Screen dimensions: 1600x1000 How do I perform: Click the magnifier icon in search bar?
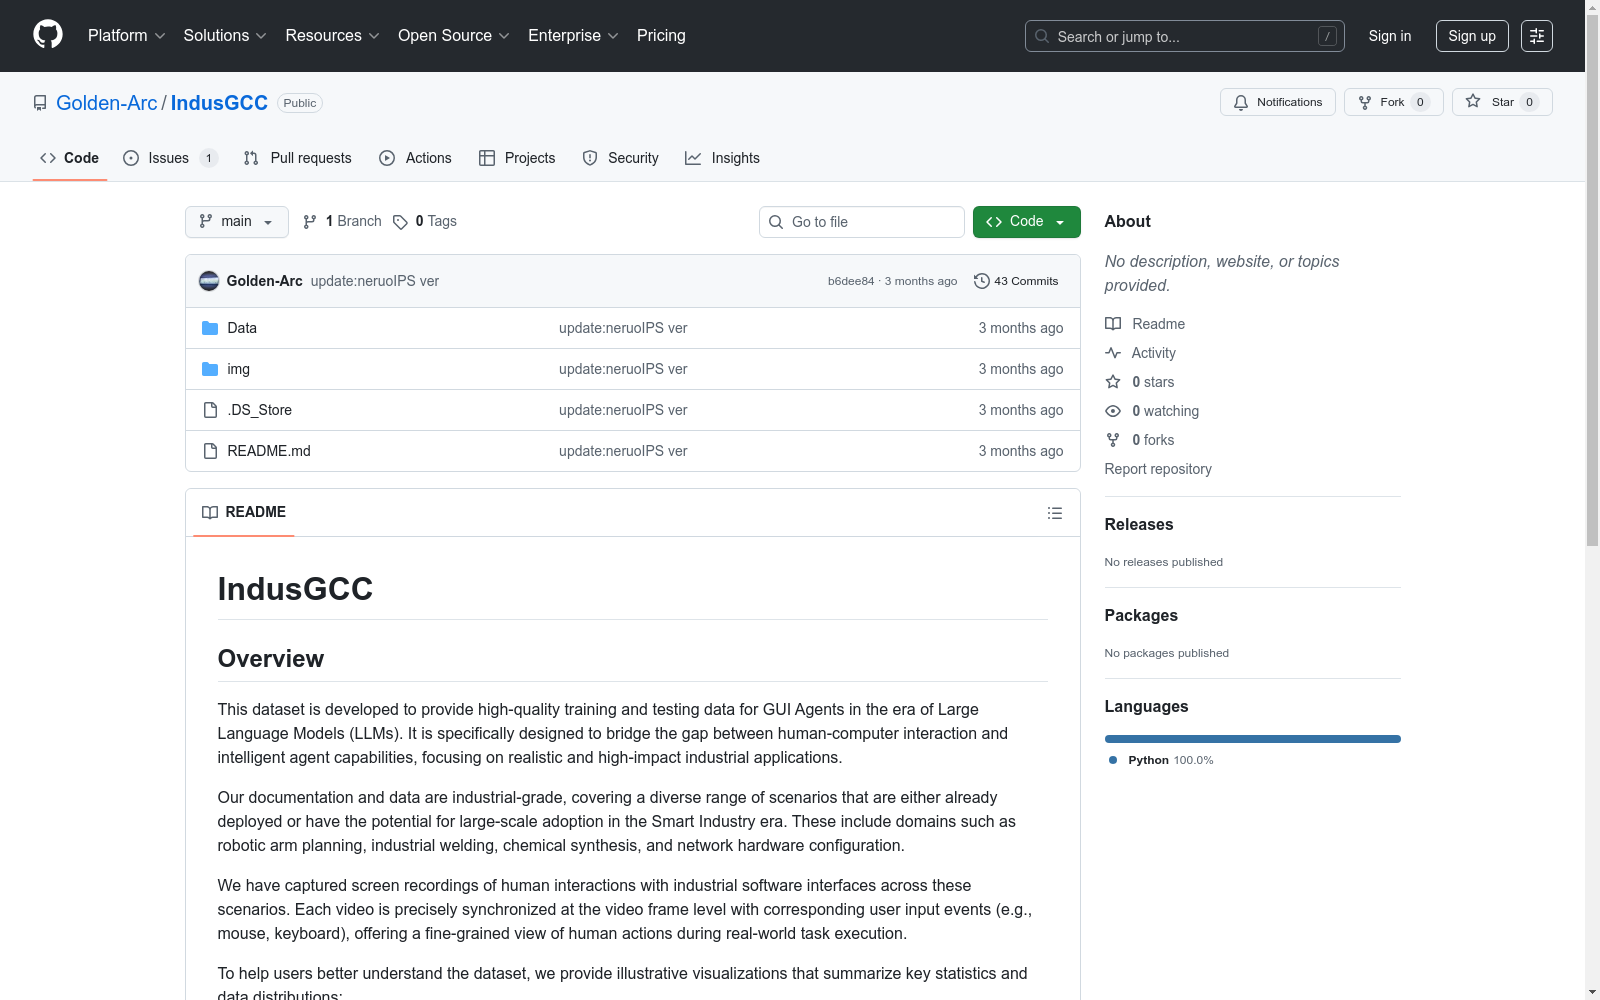1042,36
